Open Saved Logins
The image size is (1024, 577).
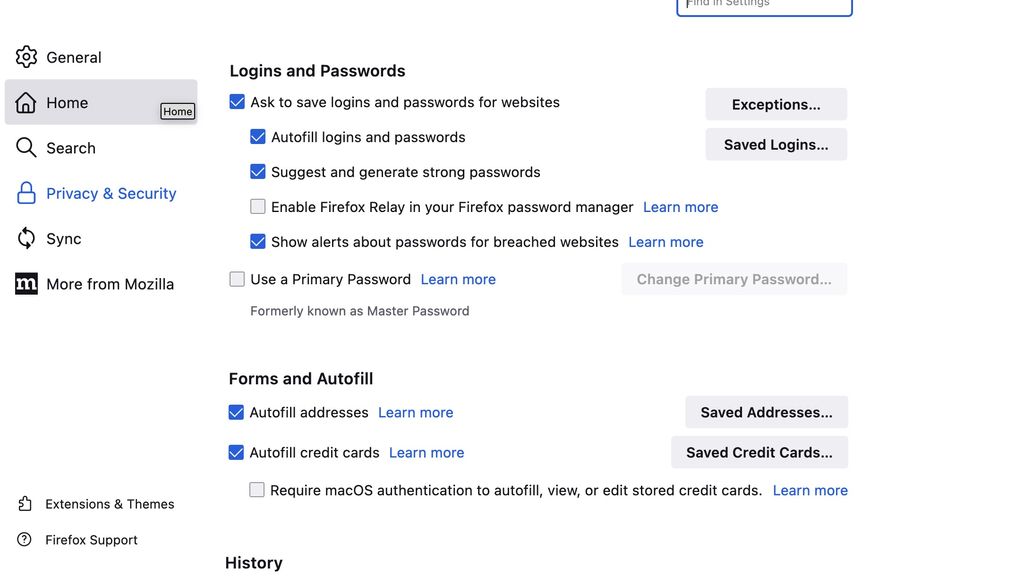click(x=776, y=144)
